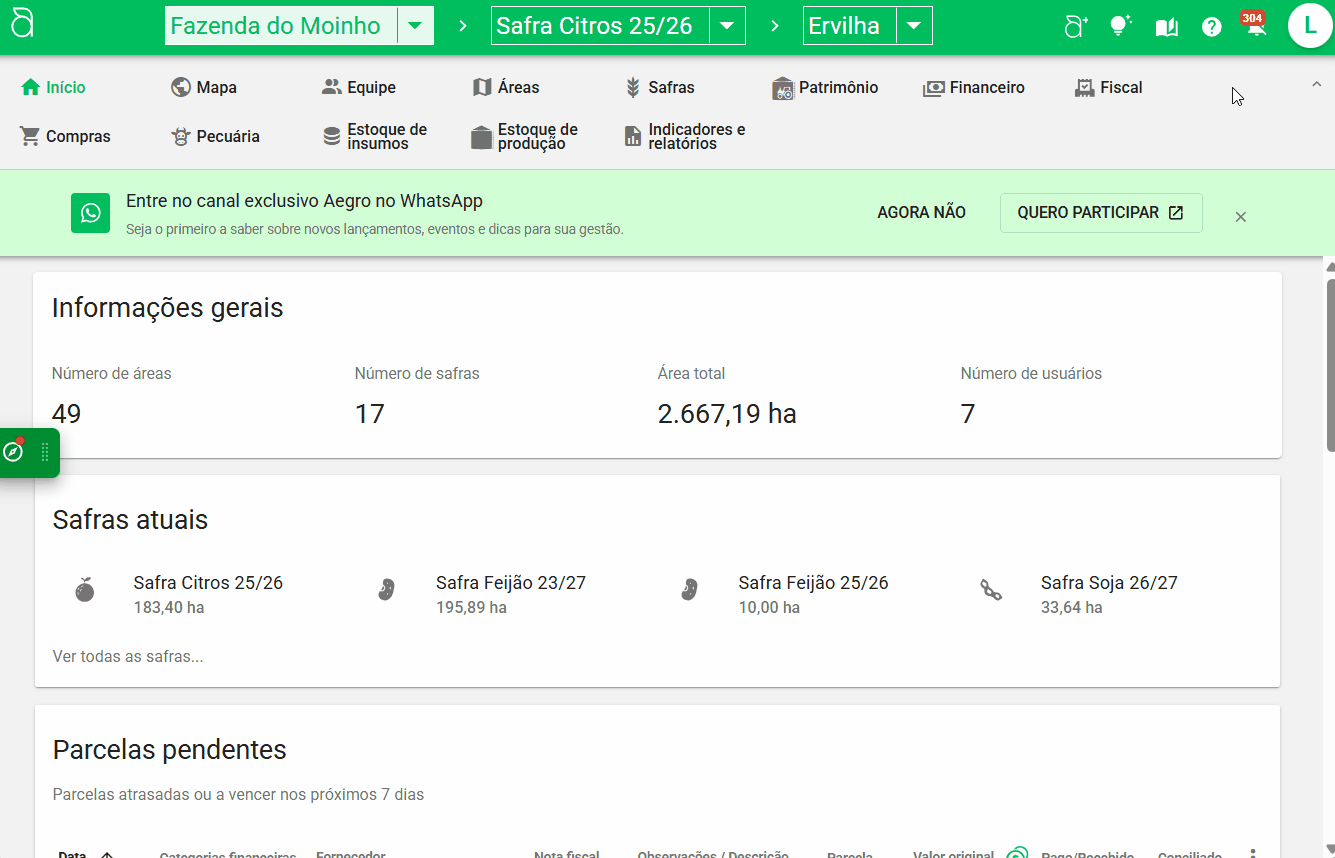The image size is (1335, 858).
Task: Open Safra Citros 25/26 crop card
Action: pyautogui.click(x=180, y=594)
